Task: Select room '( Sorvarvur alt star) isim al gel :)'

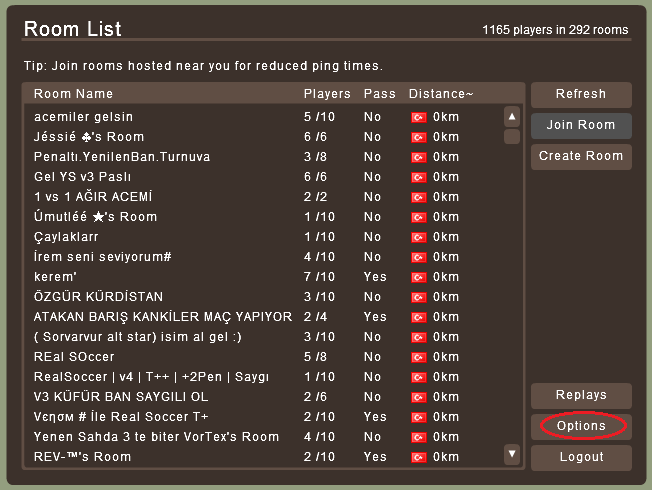Action: (264, 337)
